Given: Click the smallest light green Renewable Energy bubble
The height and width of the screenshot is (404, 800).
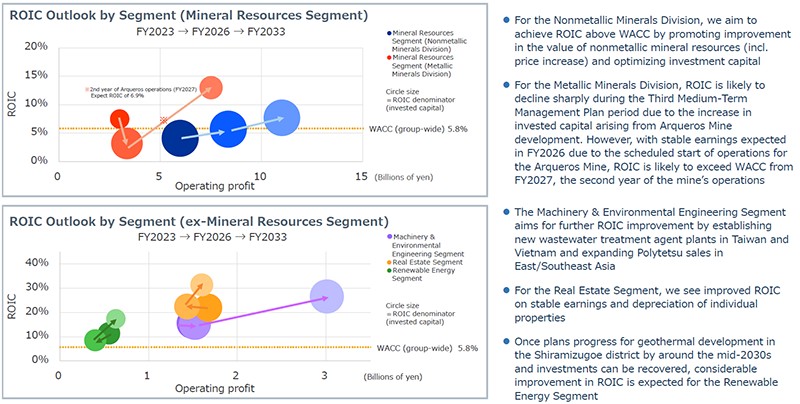Looking at the screenshot, I should (116, 319).
